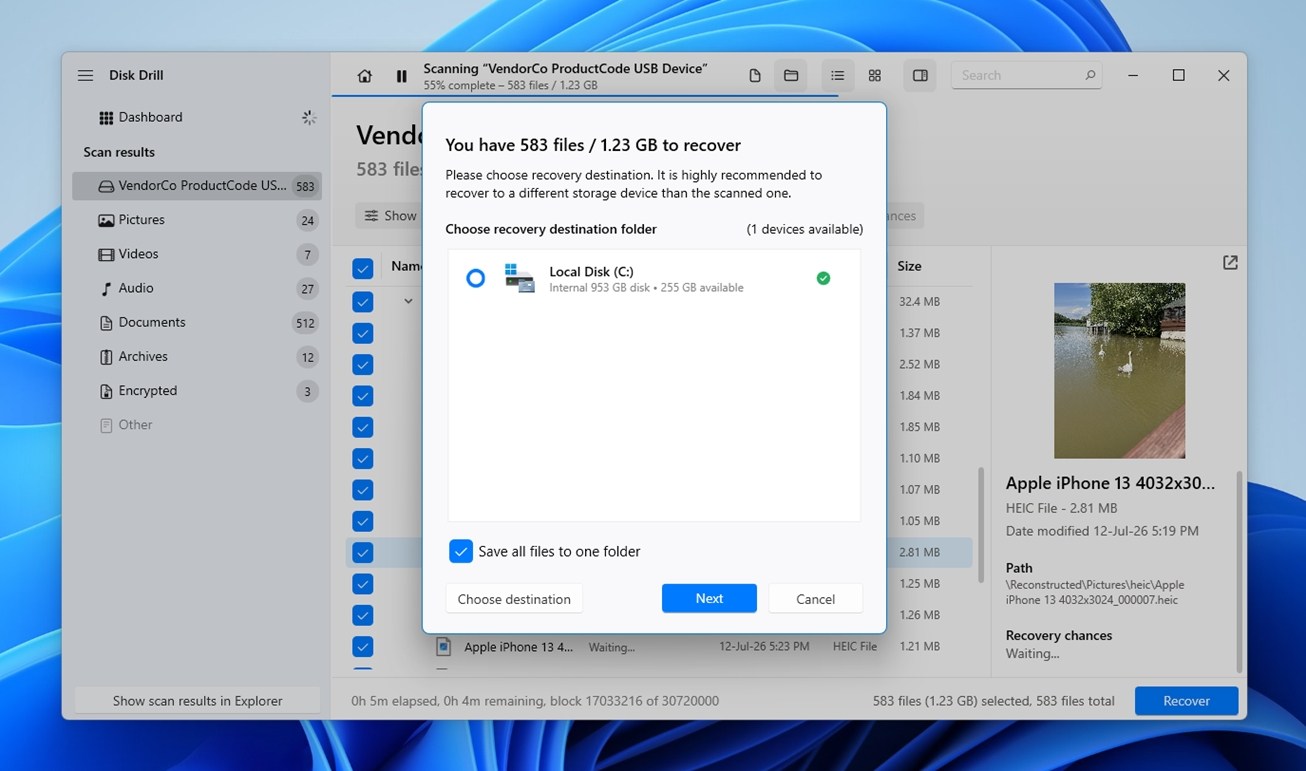Viewport: 1306px width, 771px height.
Task: Click Next in recovery dialog
Action: 709,598
